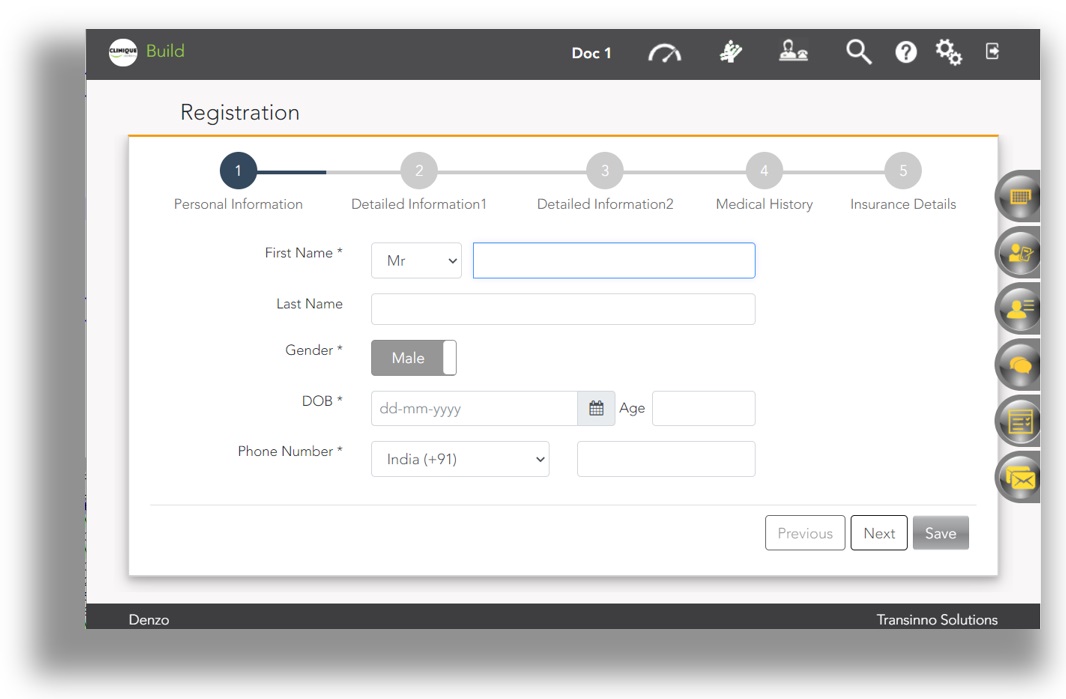Image resolution: width=1066 pixels, height=699 pixels.
Task: Go to step 5 Insurance Details
Action: (x=903, y=171)
